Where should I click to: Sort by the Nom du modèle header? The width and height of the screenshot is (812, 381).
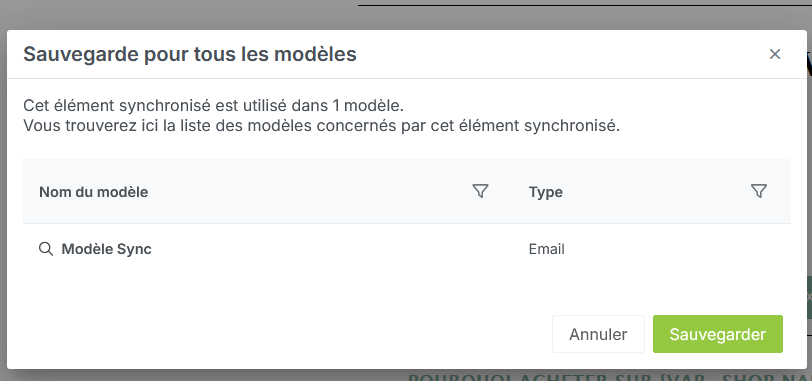(94, 192)
